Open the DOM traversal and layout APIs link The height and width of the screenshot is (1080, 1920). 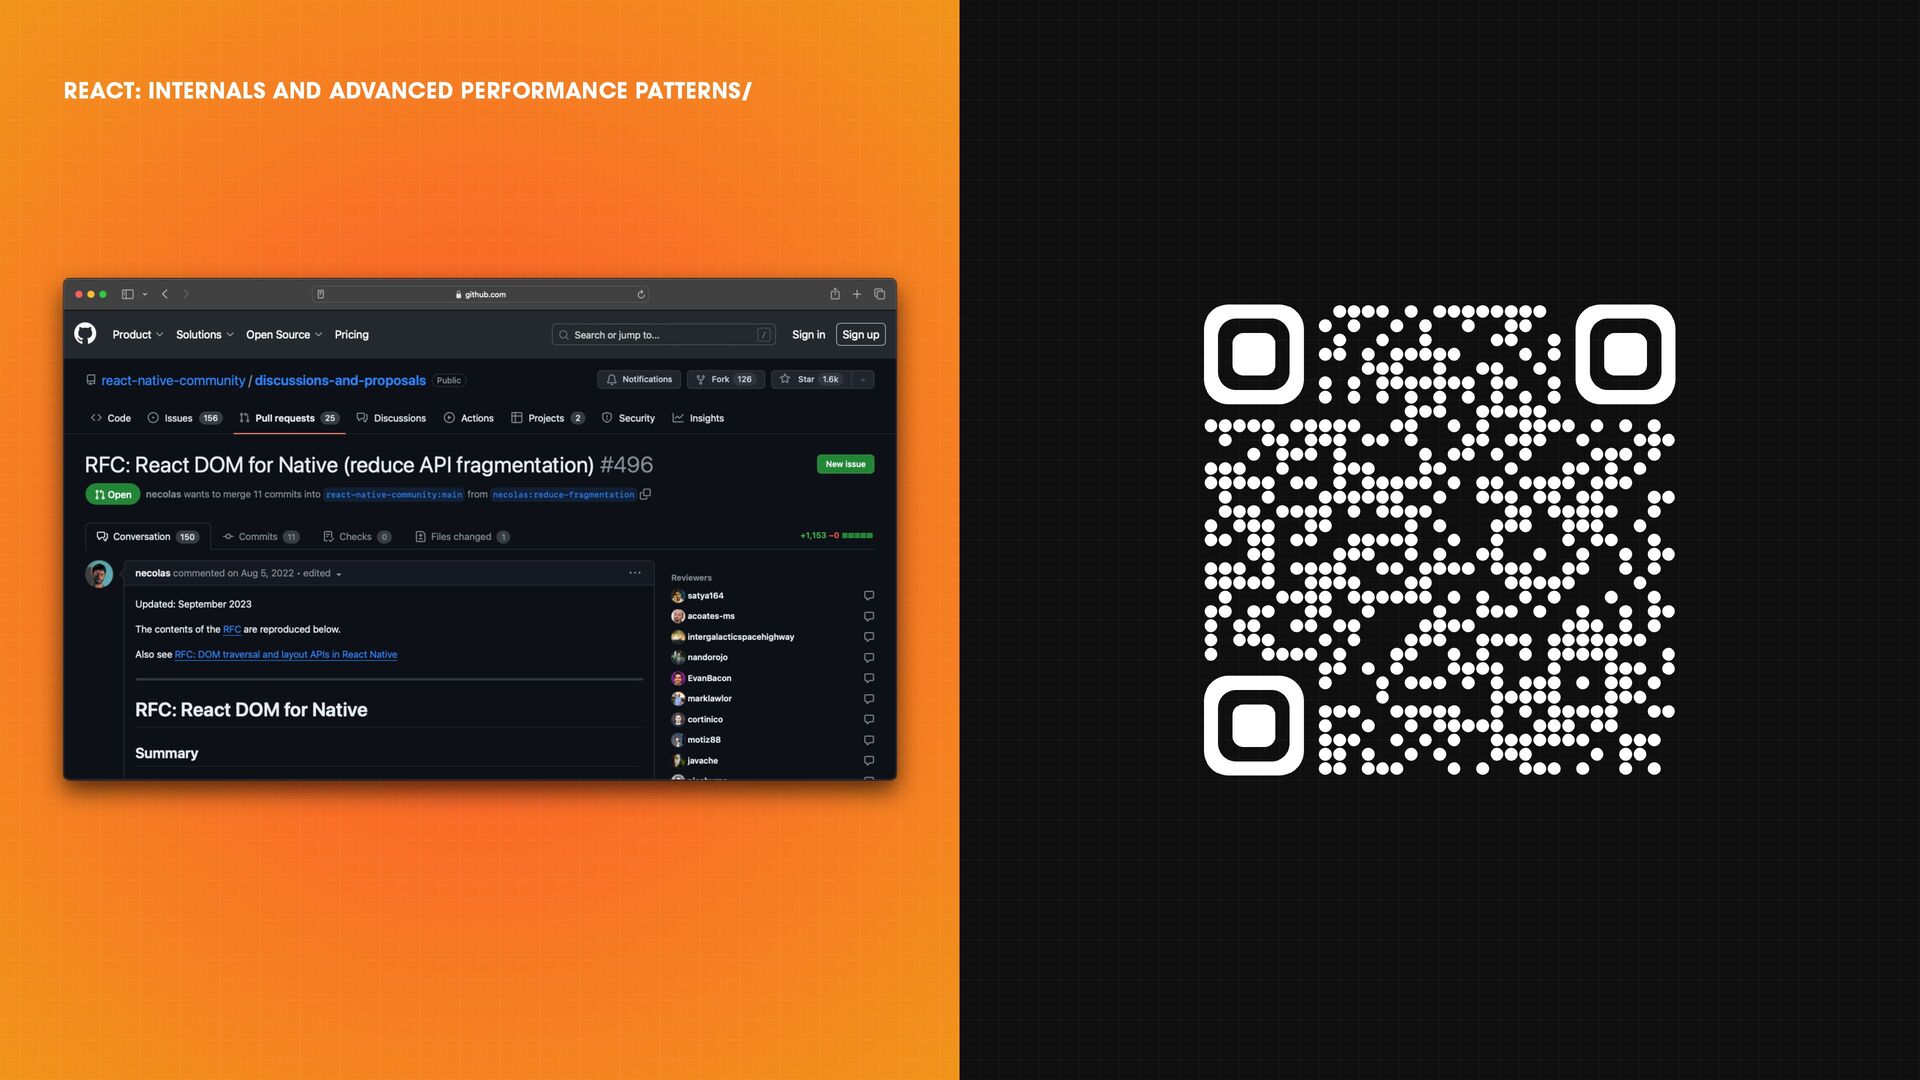click(x=286, y=655)
